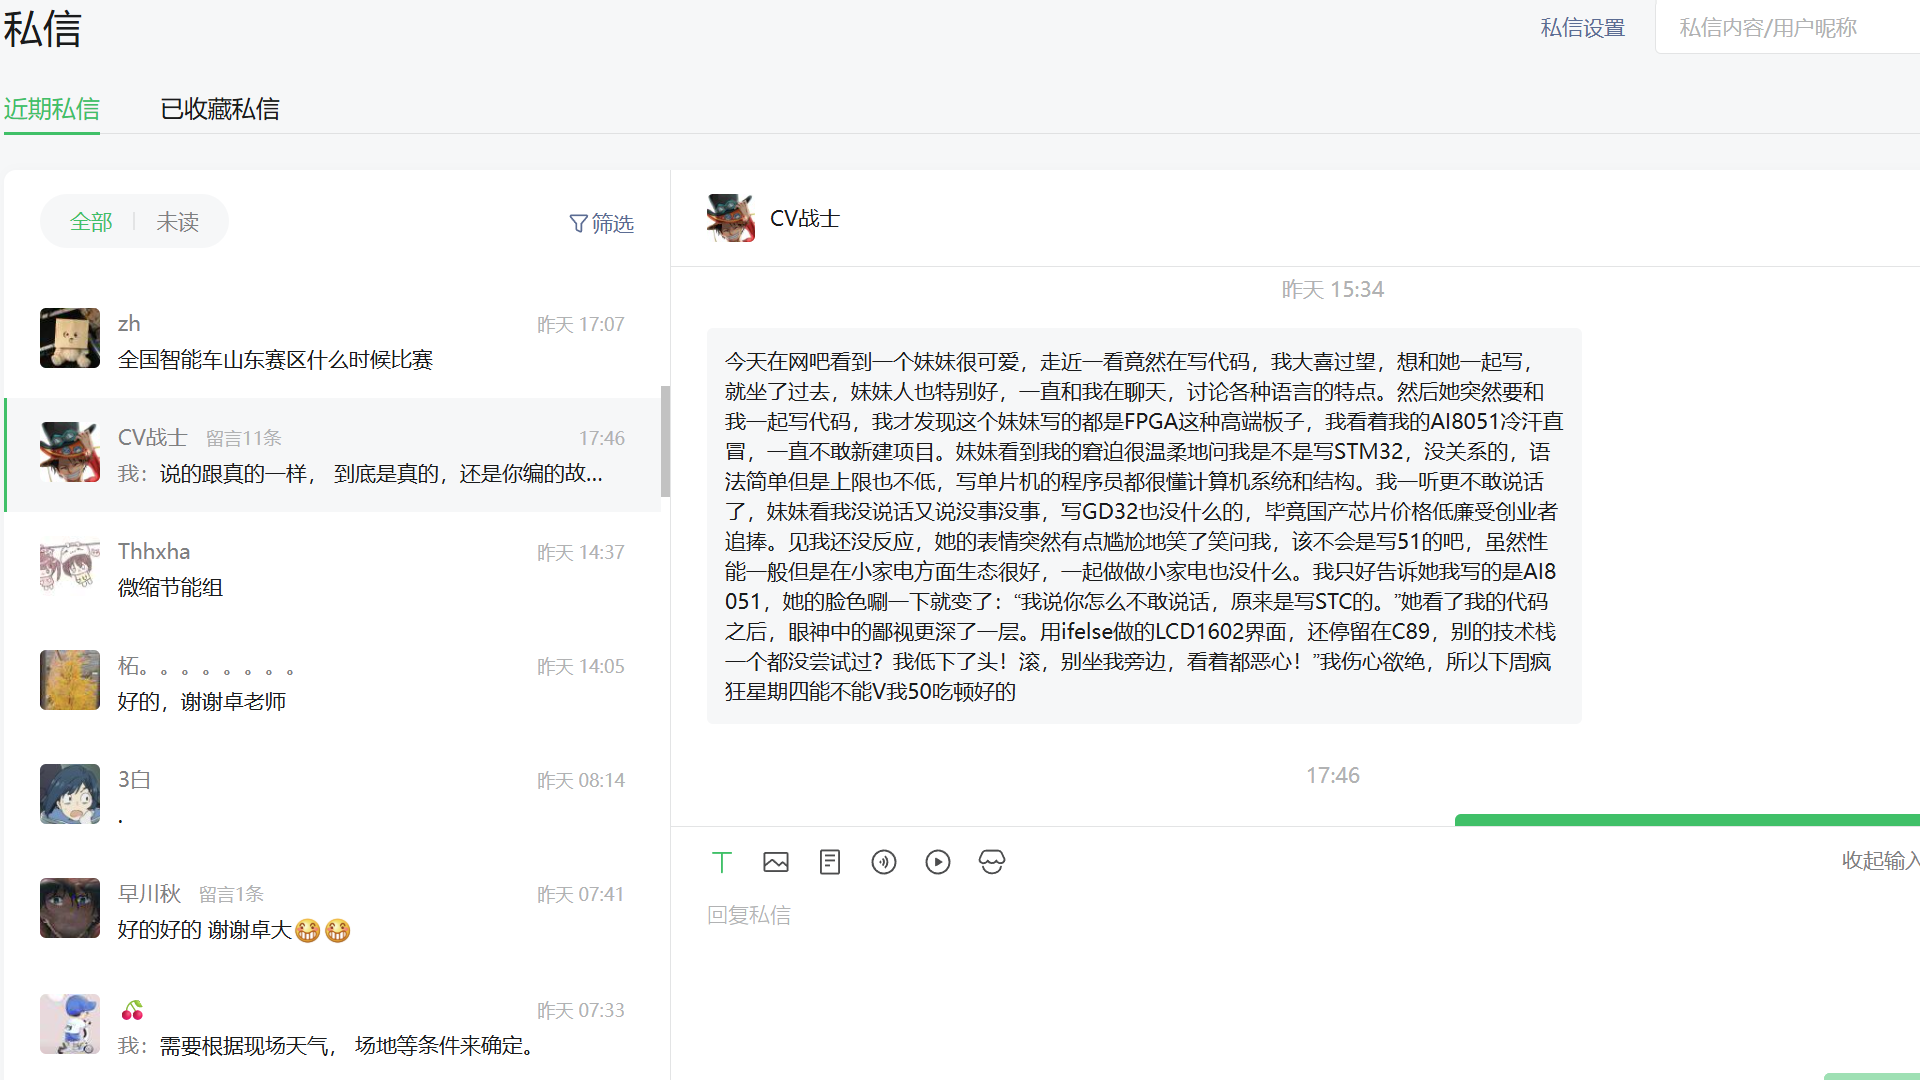Image resolution: width=1920 pixels, height=1080 pixels.
Task: Click CV战士 avatar in chat header
Action: (x=731, y=218)
